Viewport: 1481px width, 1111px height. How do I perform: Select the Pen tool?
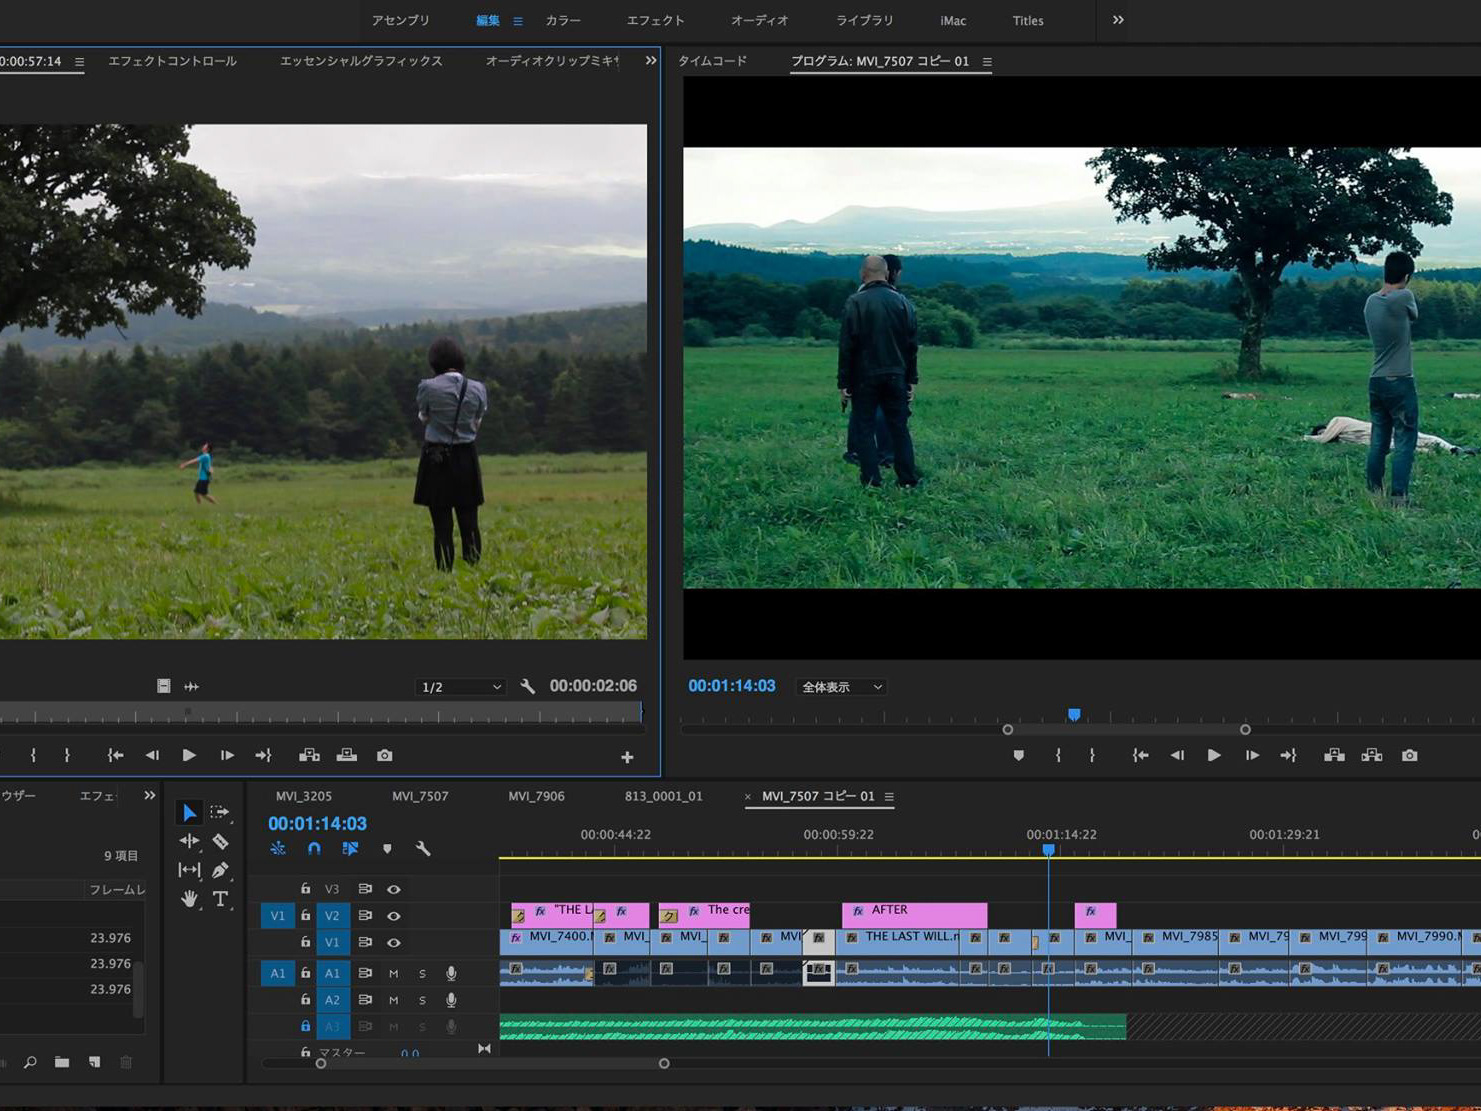(220, 870)
